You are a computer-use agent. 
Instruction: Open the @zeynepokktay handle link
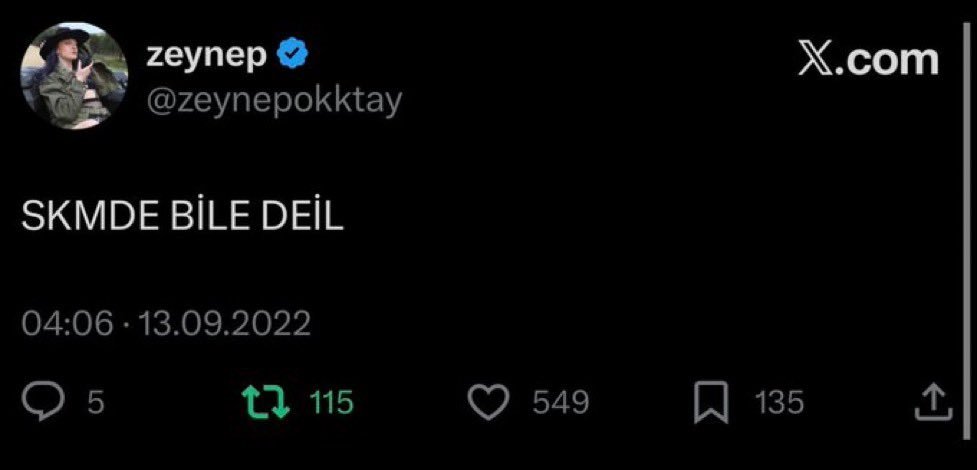[x=274, y=100]
